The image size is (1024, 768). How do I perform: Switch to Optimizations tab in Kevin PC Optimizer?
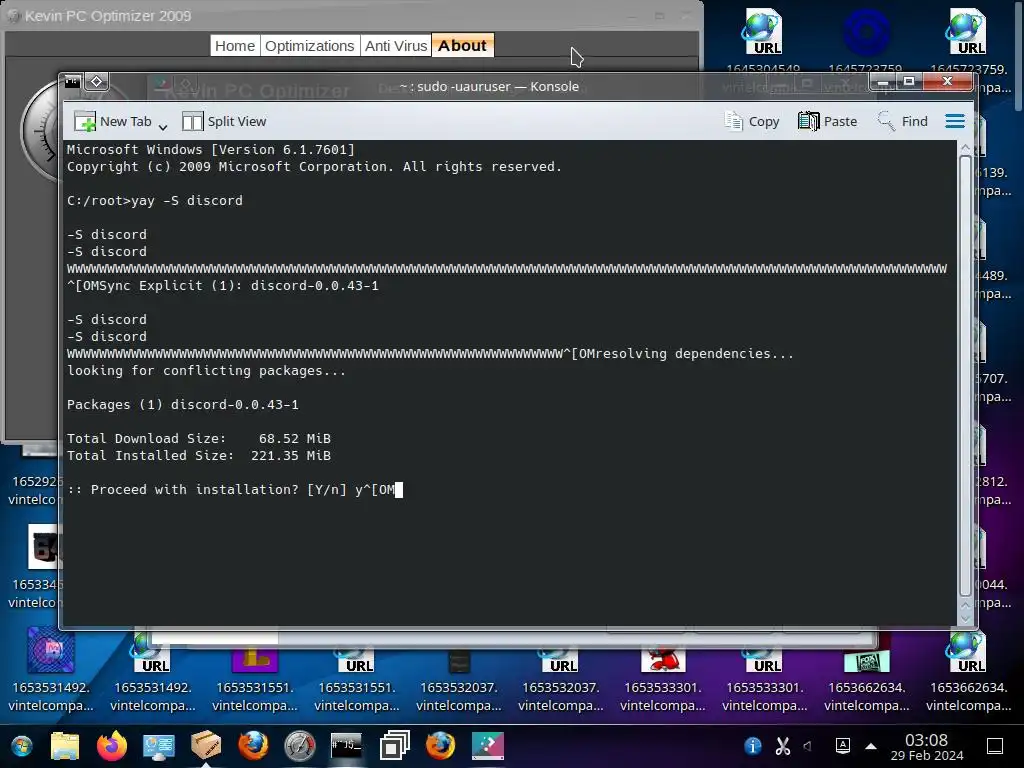click(x=310, y=46)
